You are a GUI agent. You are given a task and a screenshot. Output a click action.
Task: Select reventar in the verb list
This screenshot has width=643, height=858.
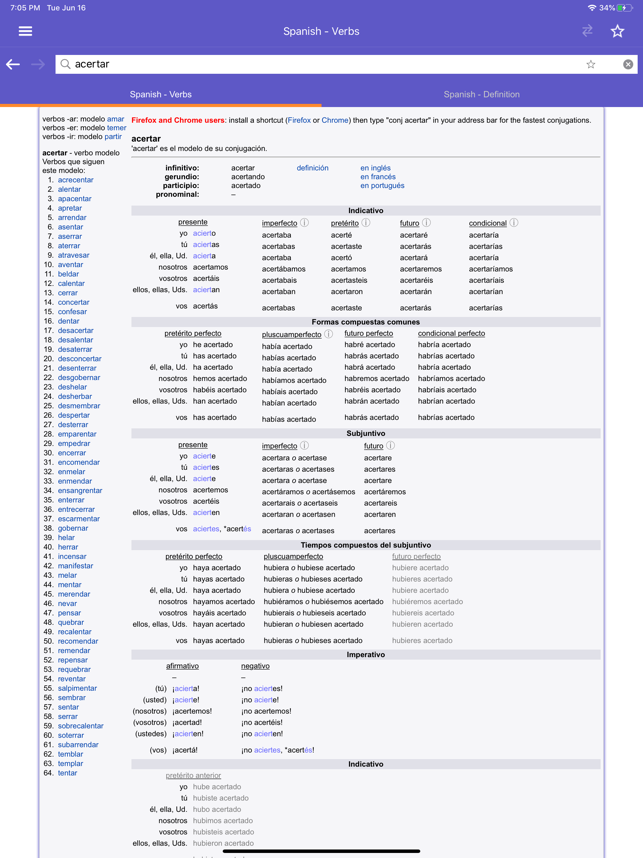(72, 679)
